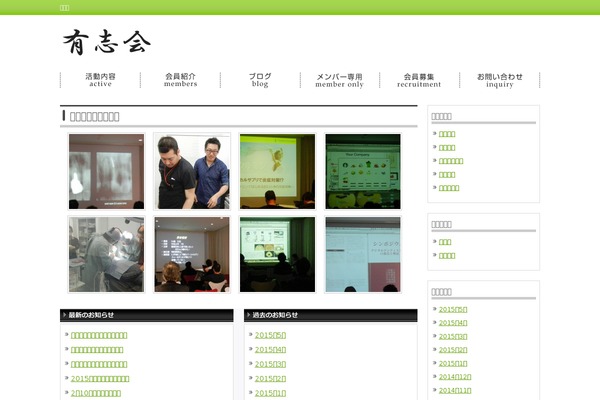Click the 過去のお知らせ header
Image resolution: width=600 pixels, height=400 pixels.
pyautogui.click(x=331, y=315)
